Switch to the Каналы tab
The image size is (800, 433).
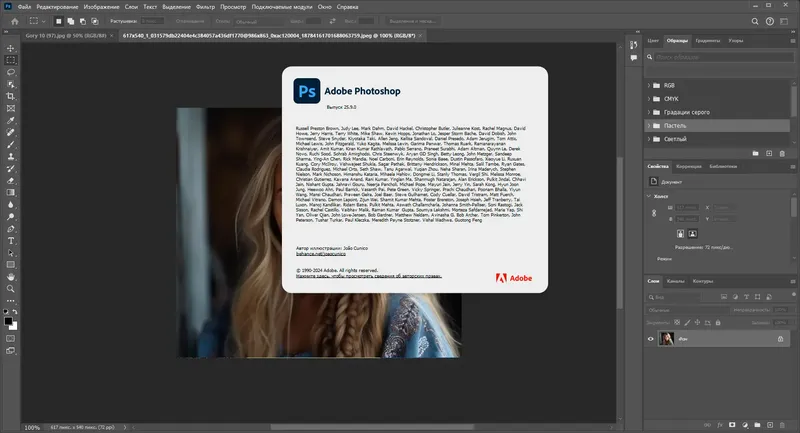point(676,281)
